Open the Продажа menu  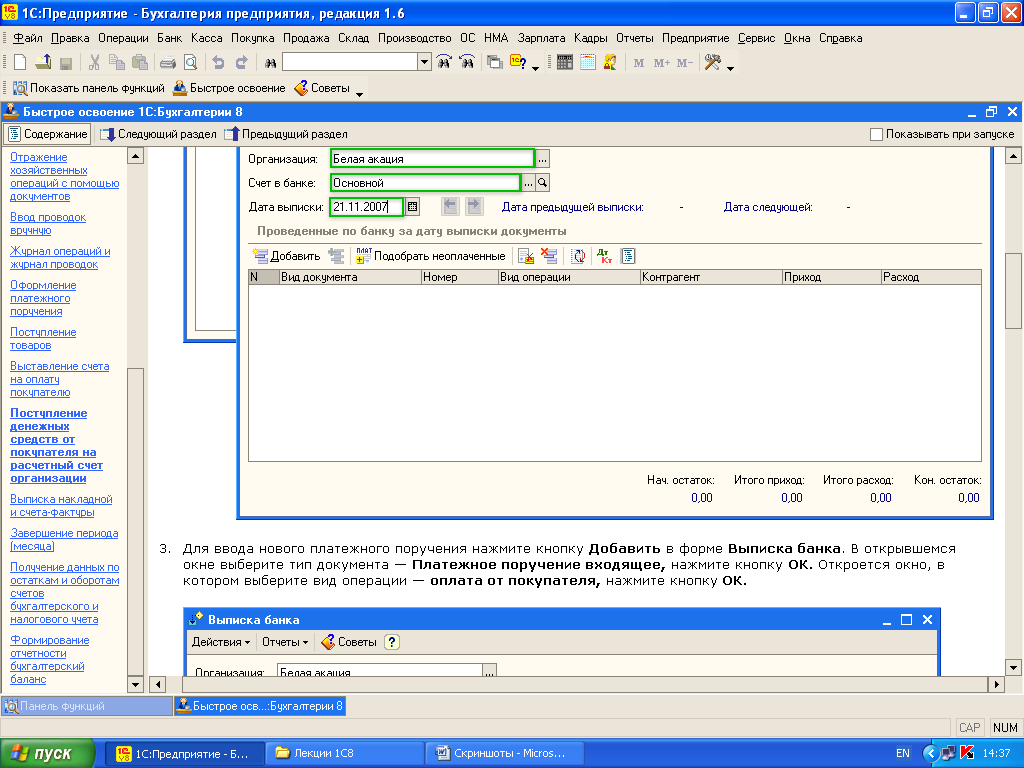[306, 38]
